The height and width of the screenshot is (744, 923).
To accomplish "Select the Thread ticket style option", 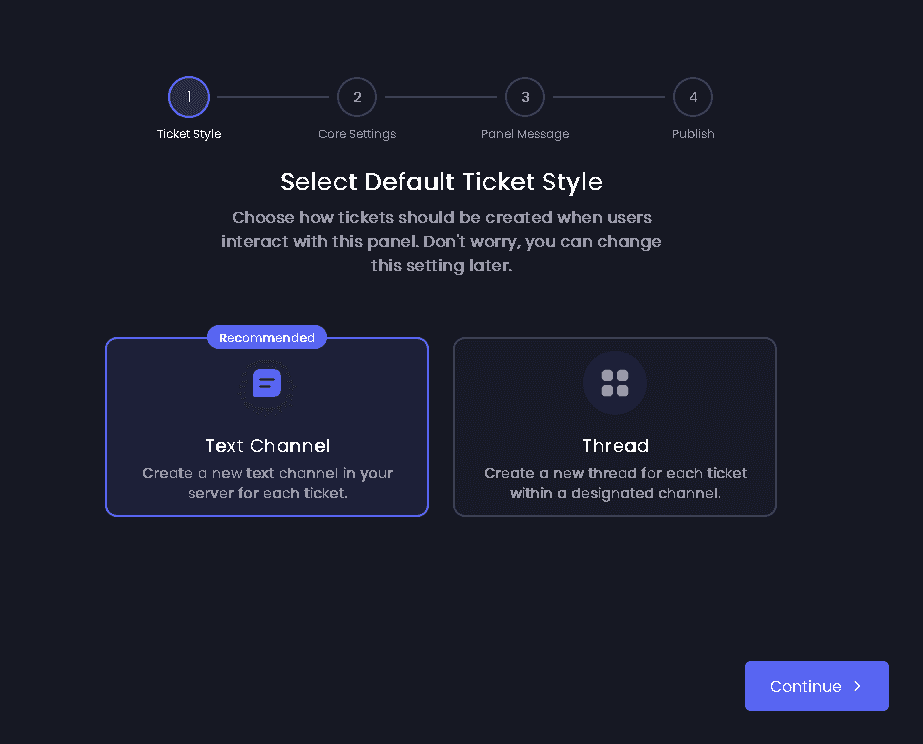I will click(x=614, y=427).
